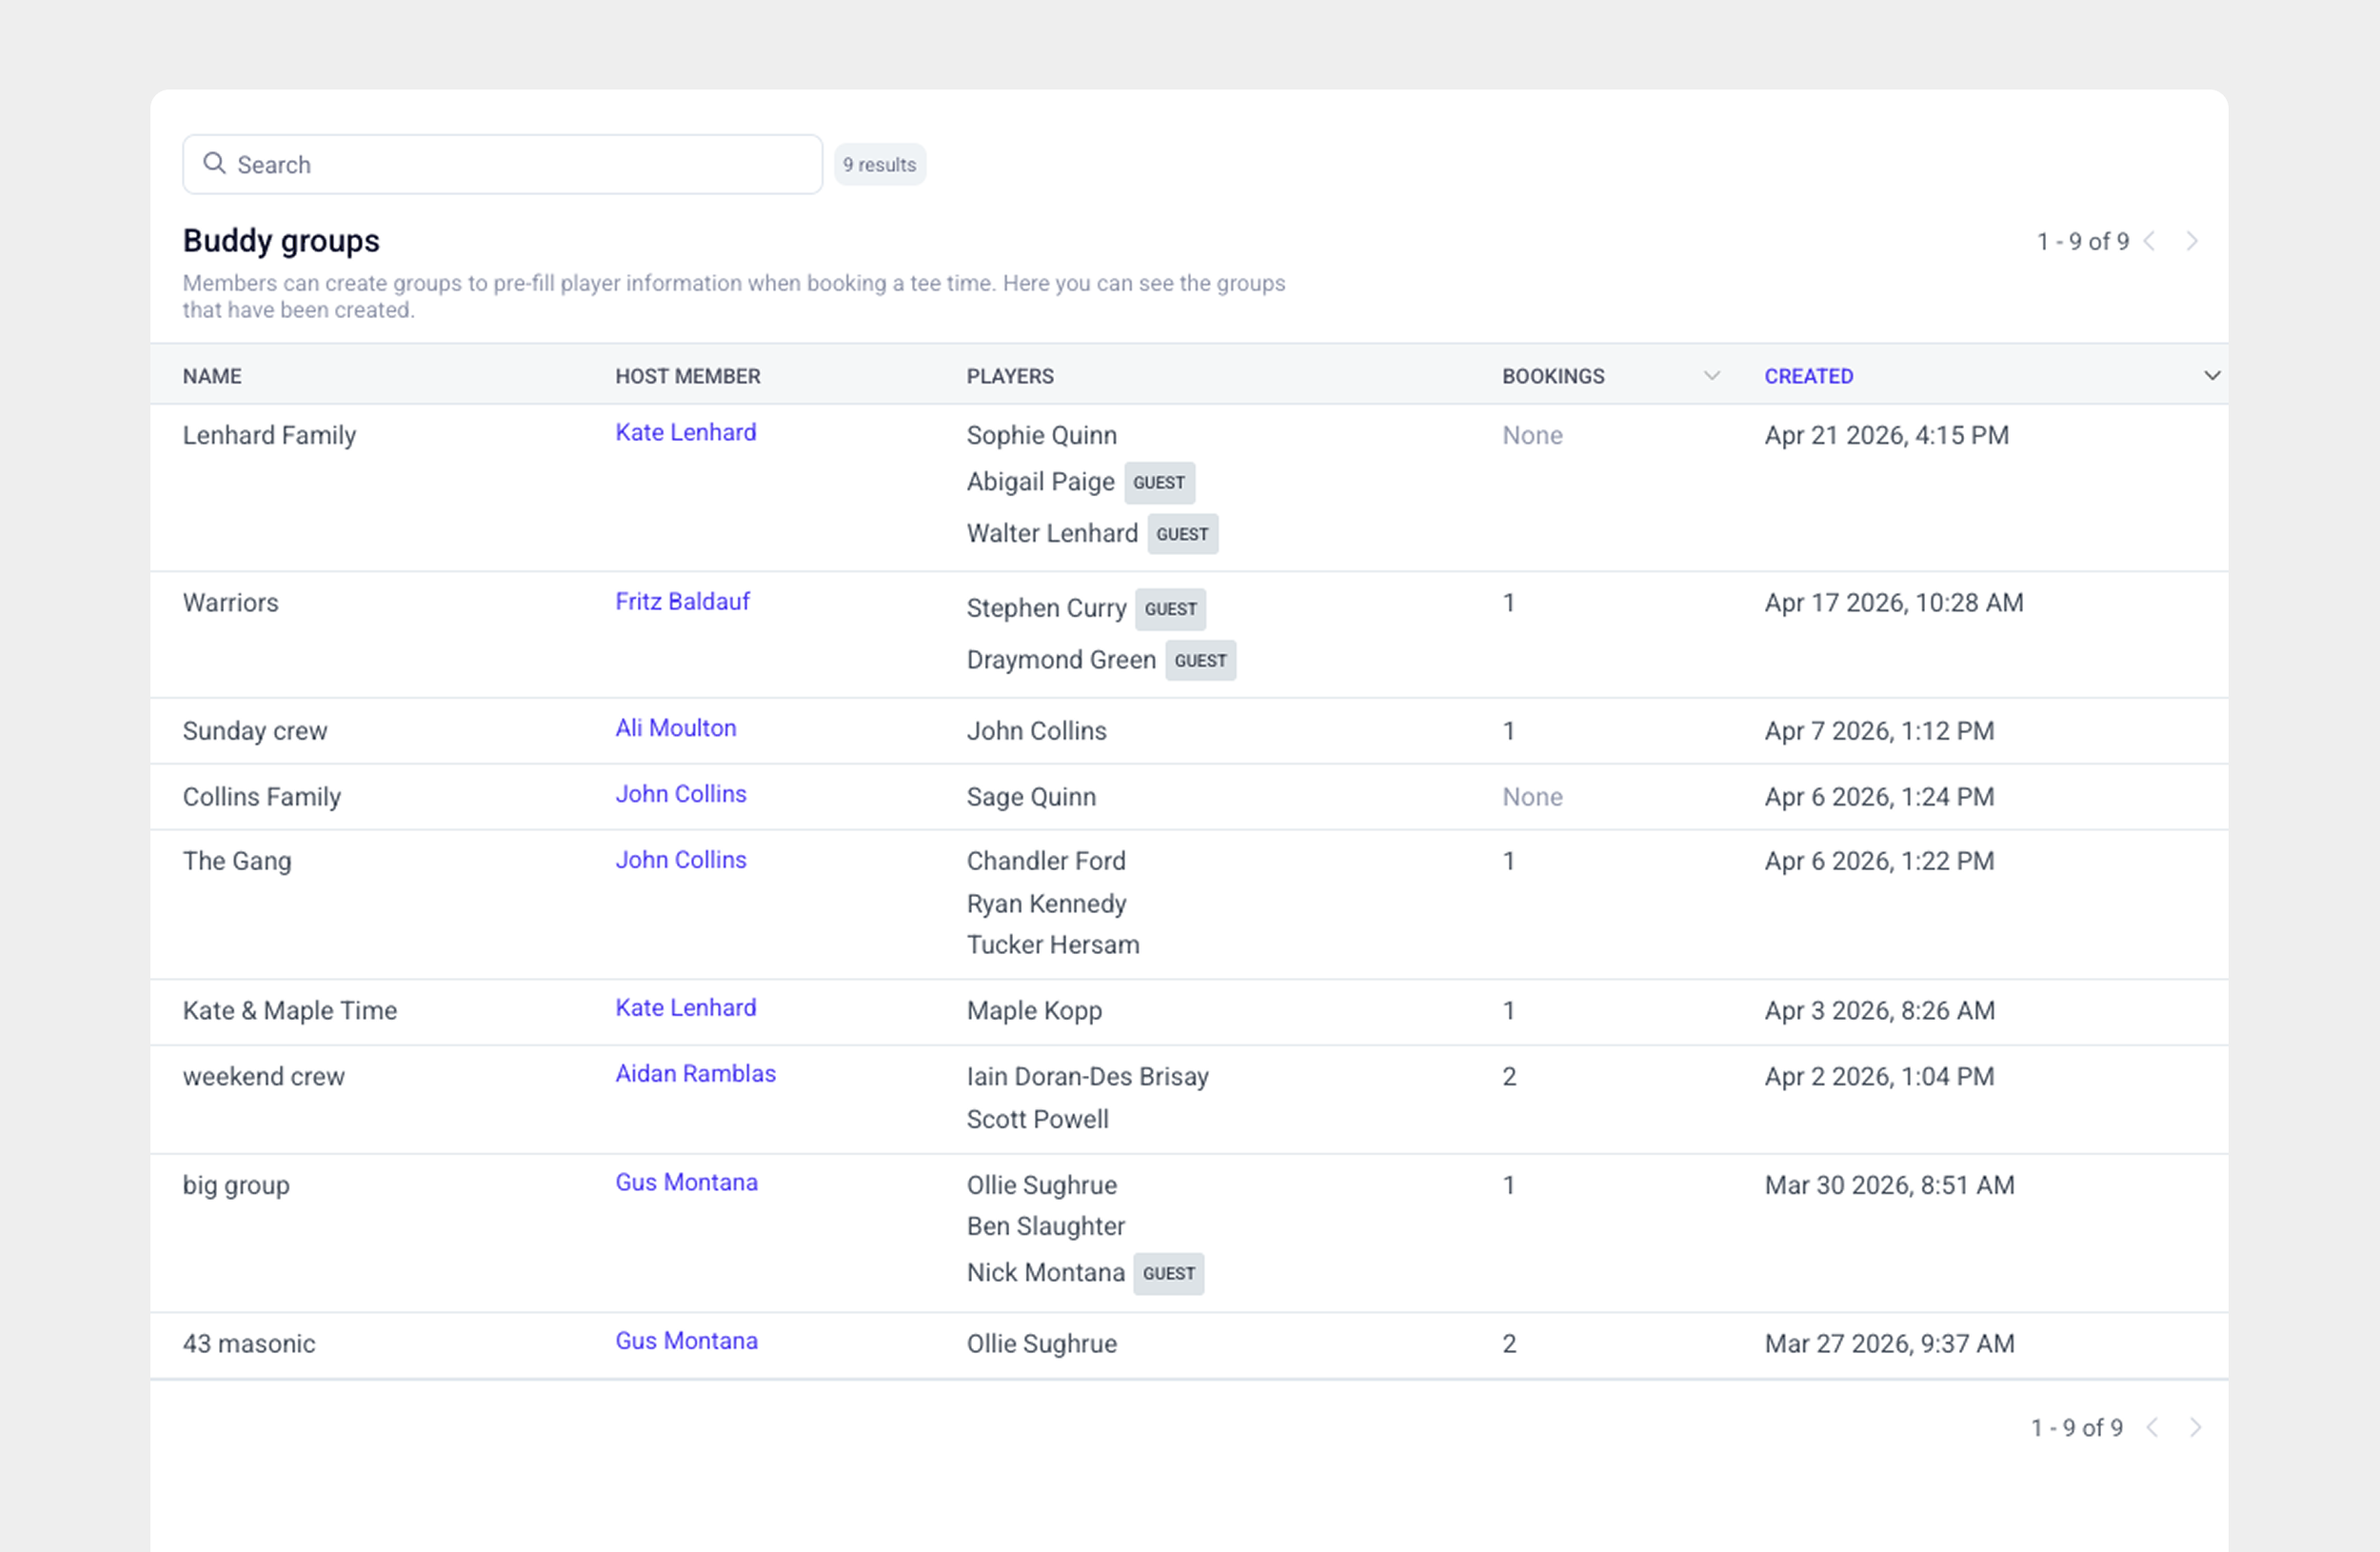Open the Bookings column filter dropdown

click(x=1711, y=375)
